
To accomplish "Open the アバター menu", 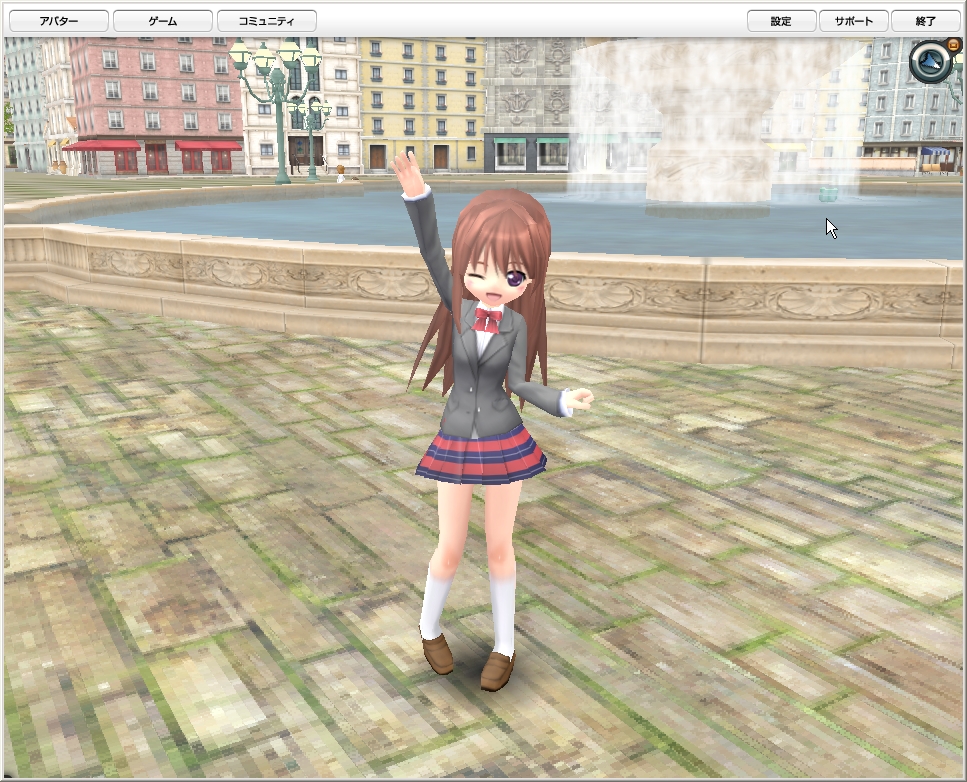I will tap(59, 21).
